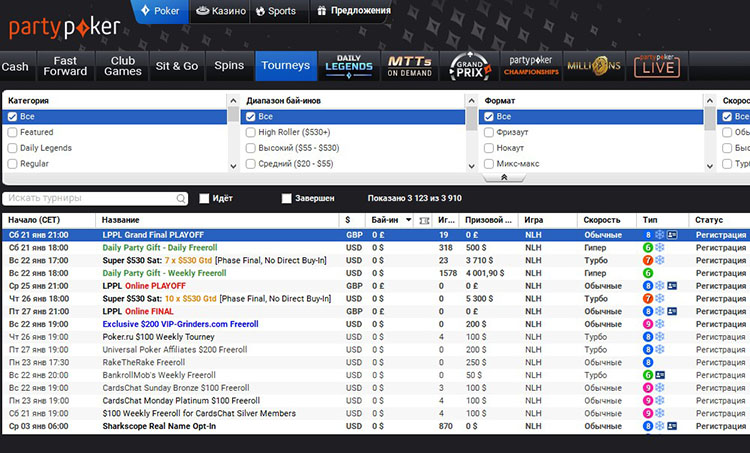Toggle the Завершен checkbox
Image resolution: width=750 pixels, height=453 pixels.
(287, 198)
